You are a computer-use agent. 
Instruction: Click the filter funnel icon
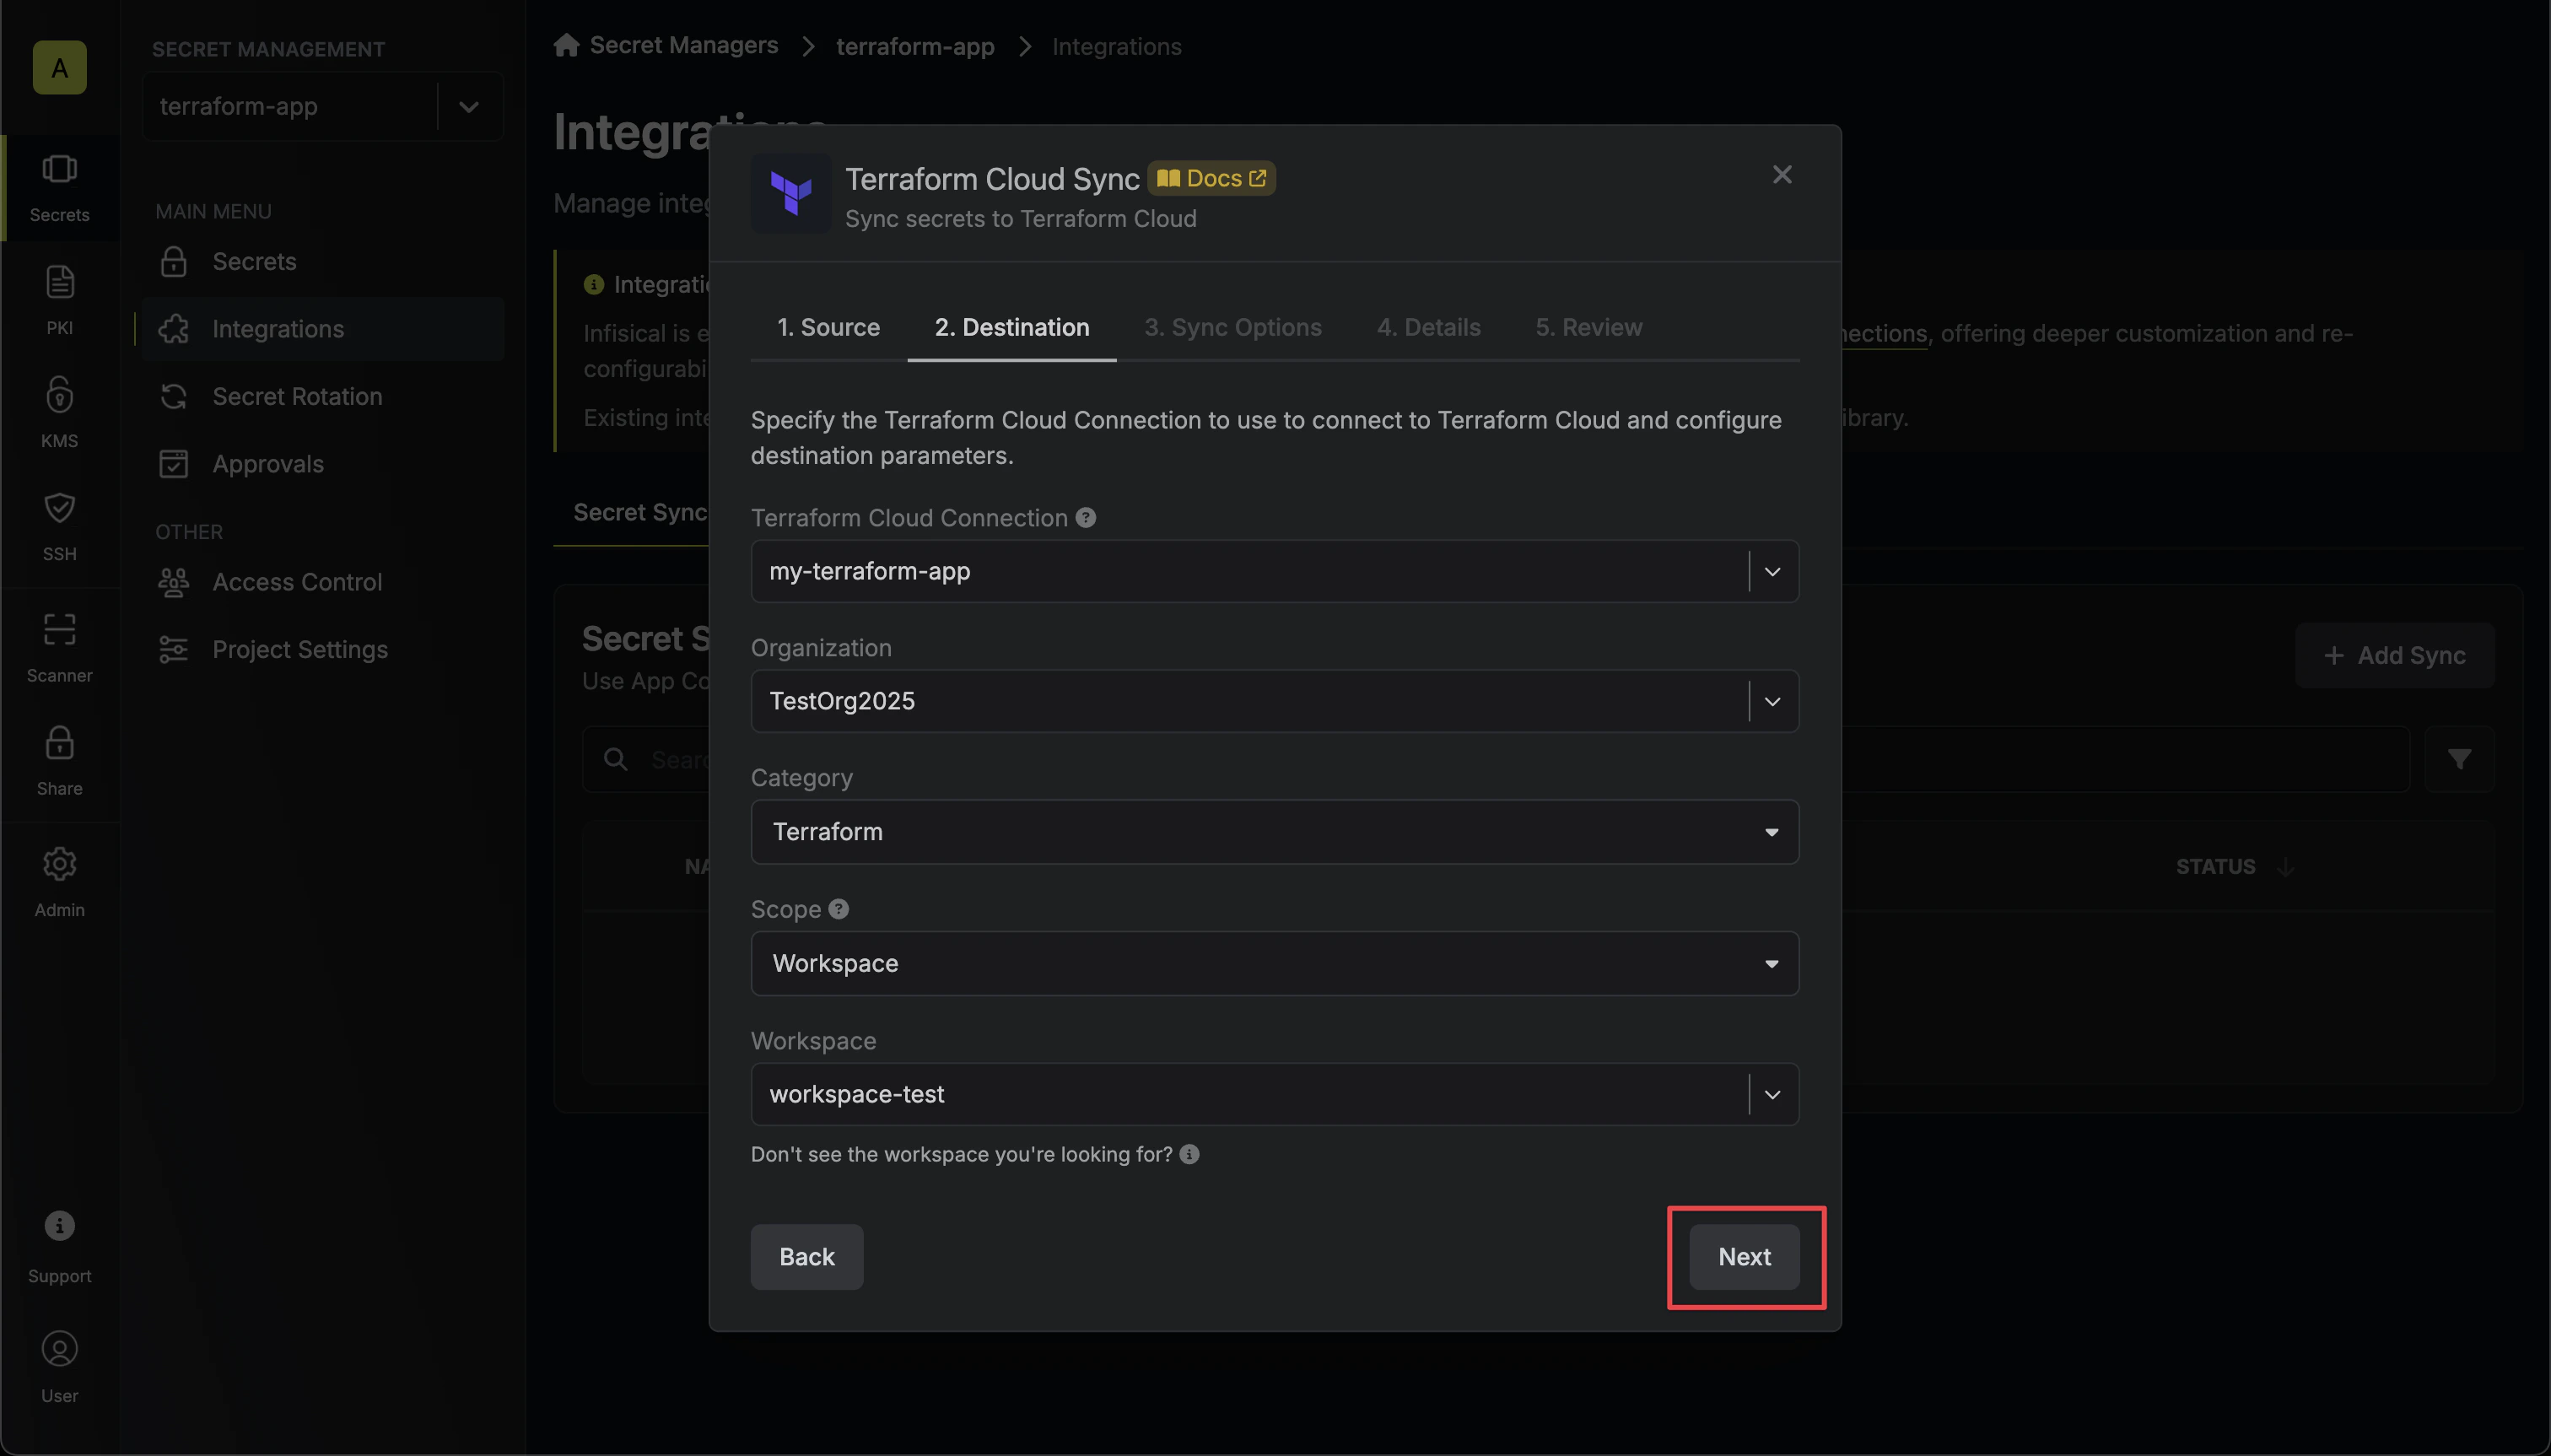(x=2459, y=759)
